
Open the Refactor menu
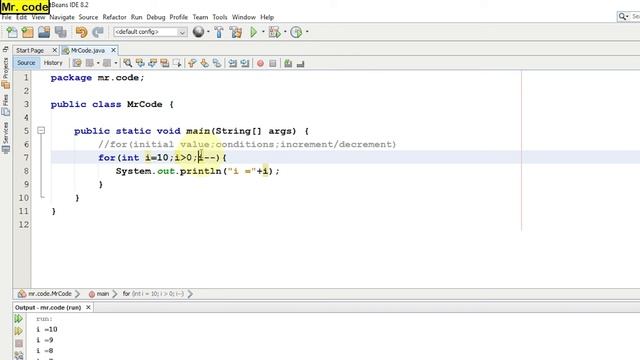[114, 17]
